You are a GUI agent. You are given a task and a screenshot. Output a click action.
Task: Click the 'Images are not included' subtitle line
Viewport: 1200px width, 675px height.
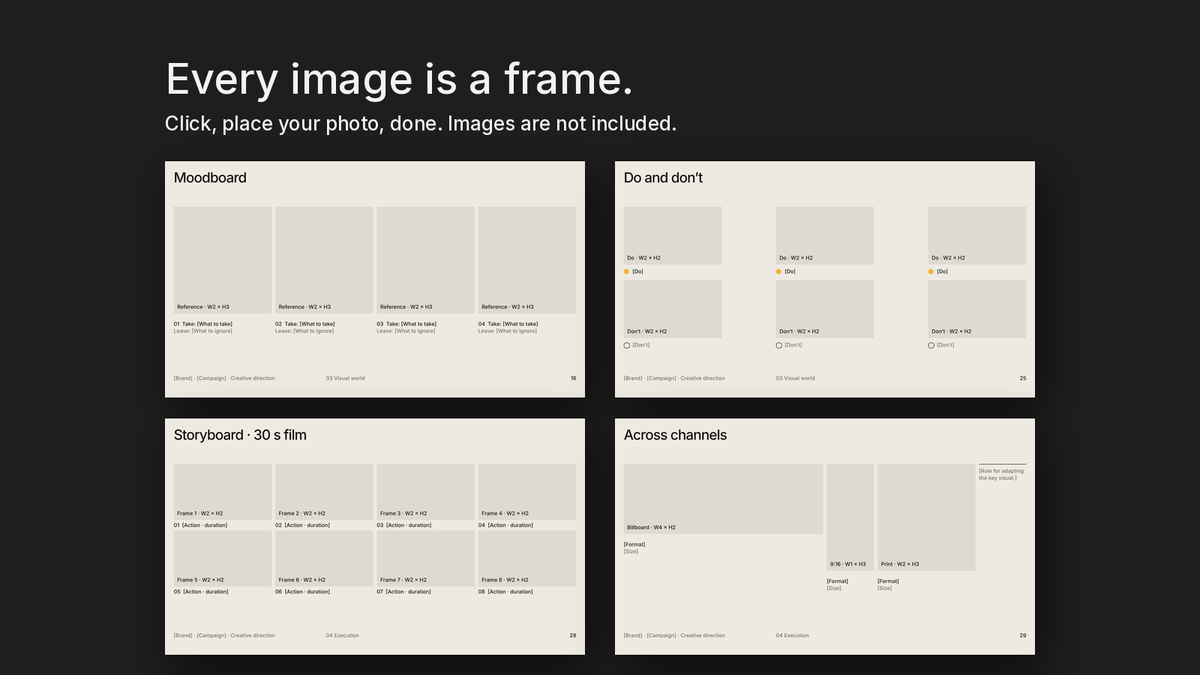[x=421, y=123]
